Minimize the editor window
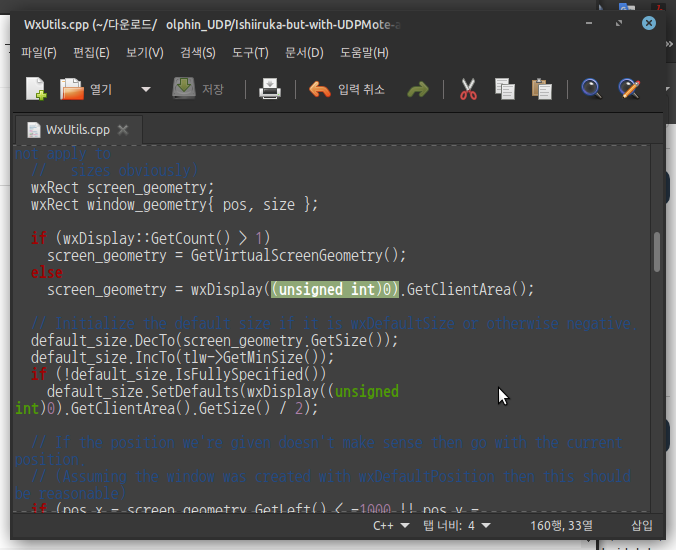This screenshot has height=550, width=676. [589, 23]
